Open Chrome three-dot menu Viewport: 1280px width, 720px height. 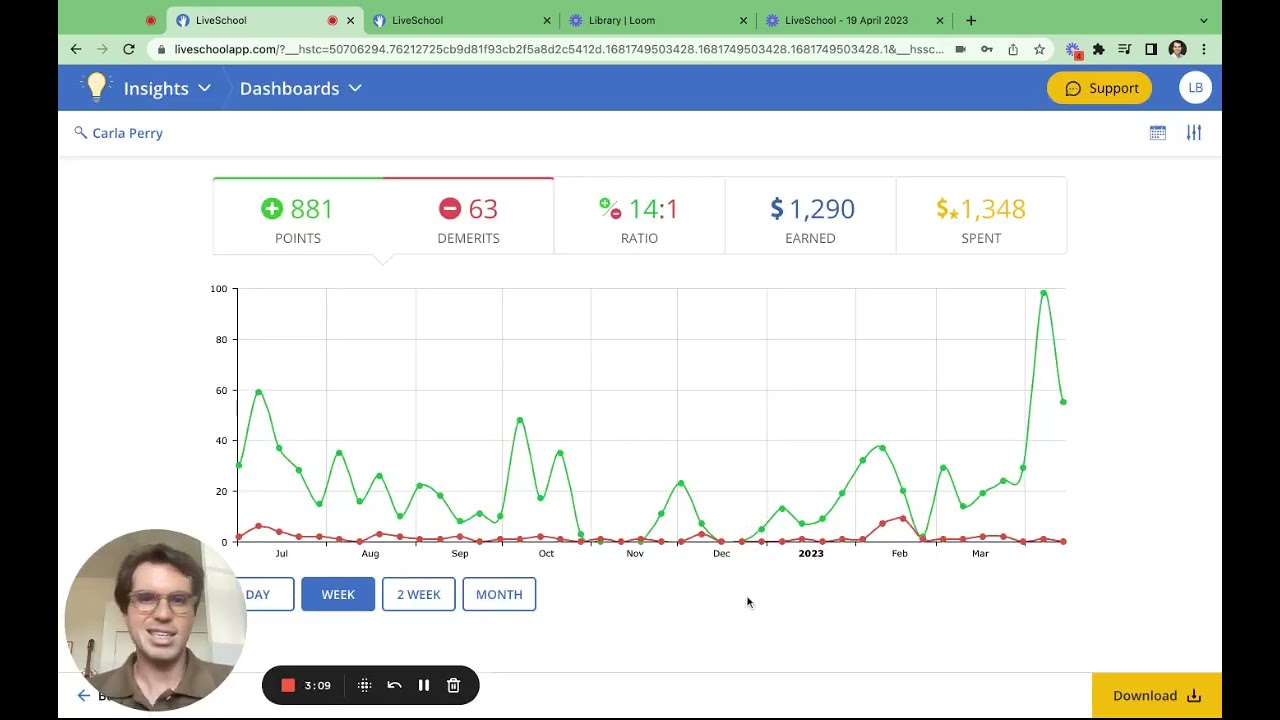(x=1204, y=49)
